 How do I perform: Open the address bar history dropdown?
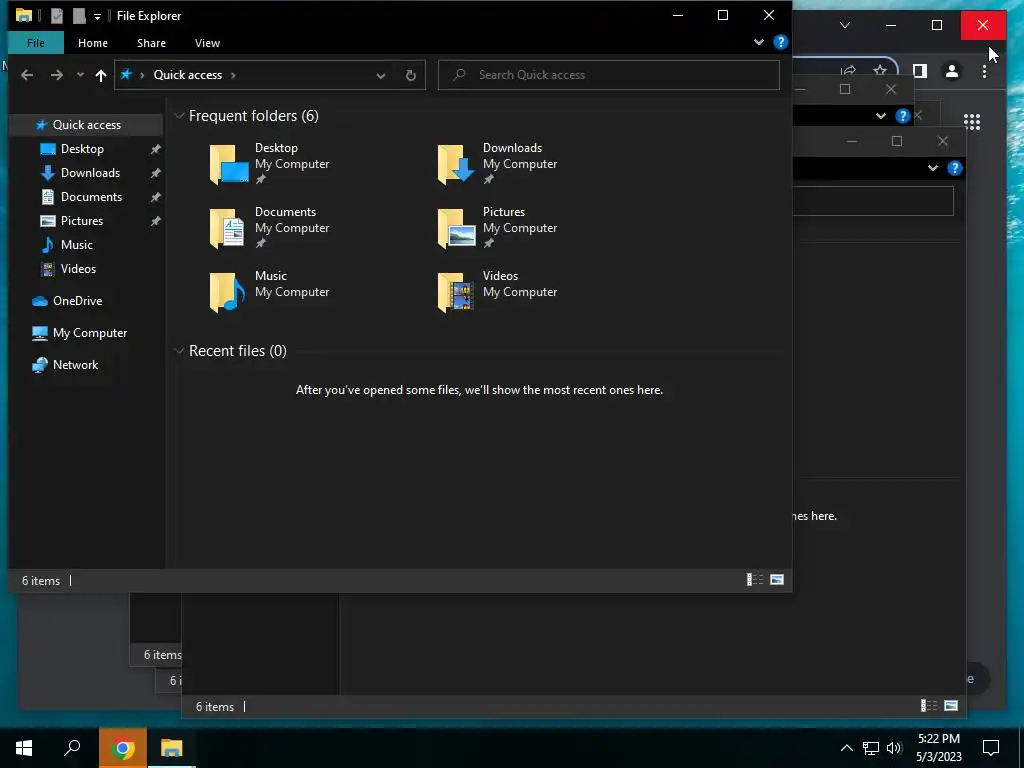pos(381,75)
